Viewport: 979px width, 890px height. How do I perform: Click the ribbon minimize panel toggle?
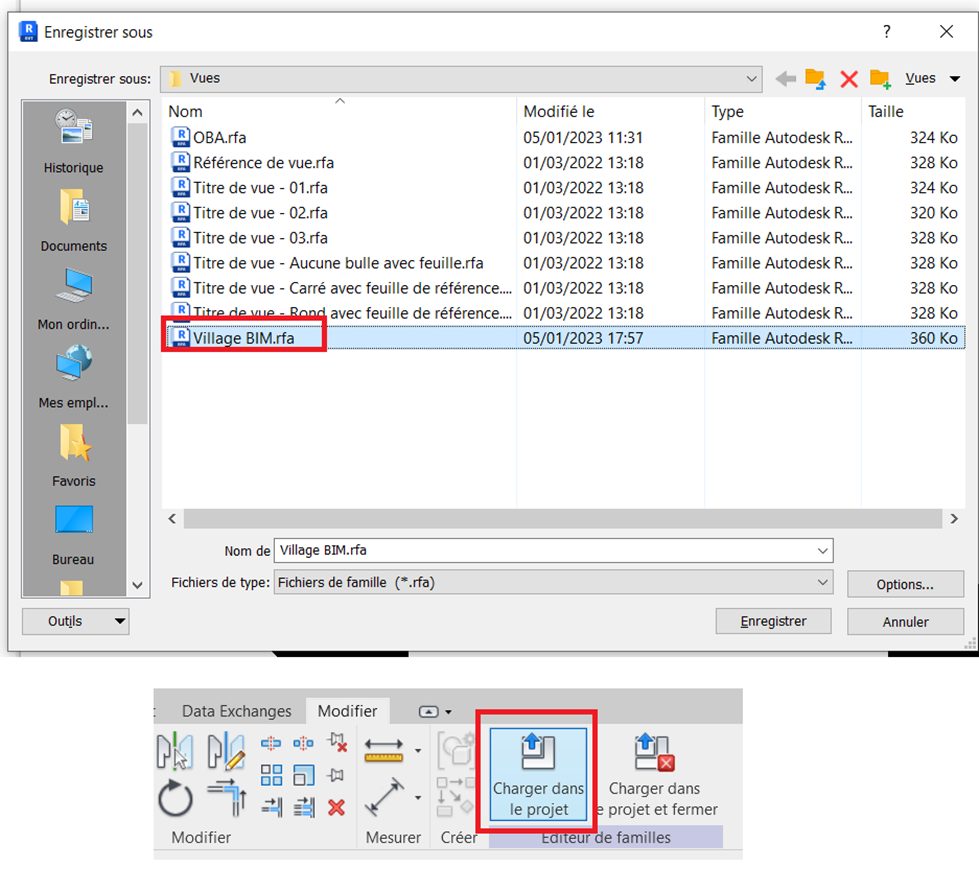click(428, 712)
